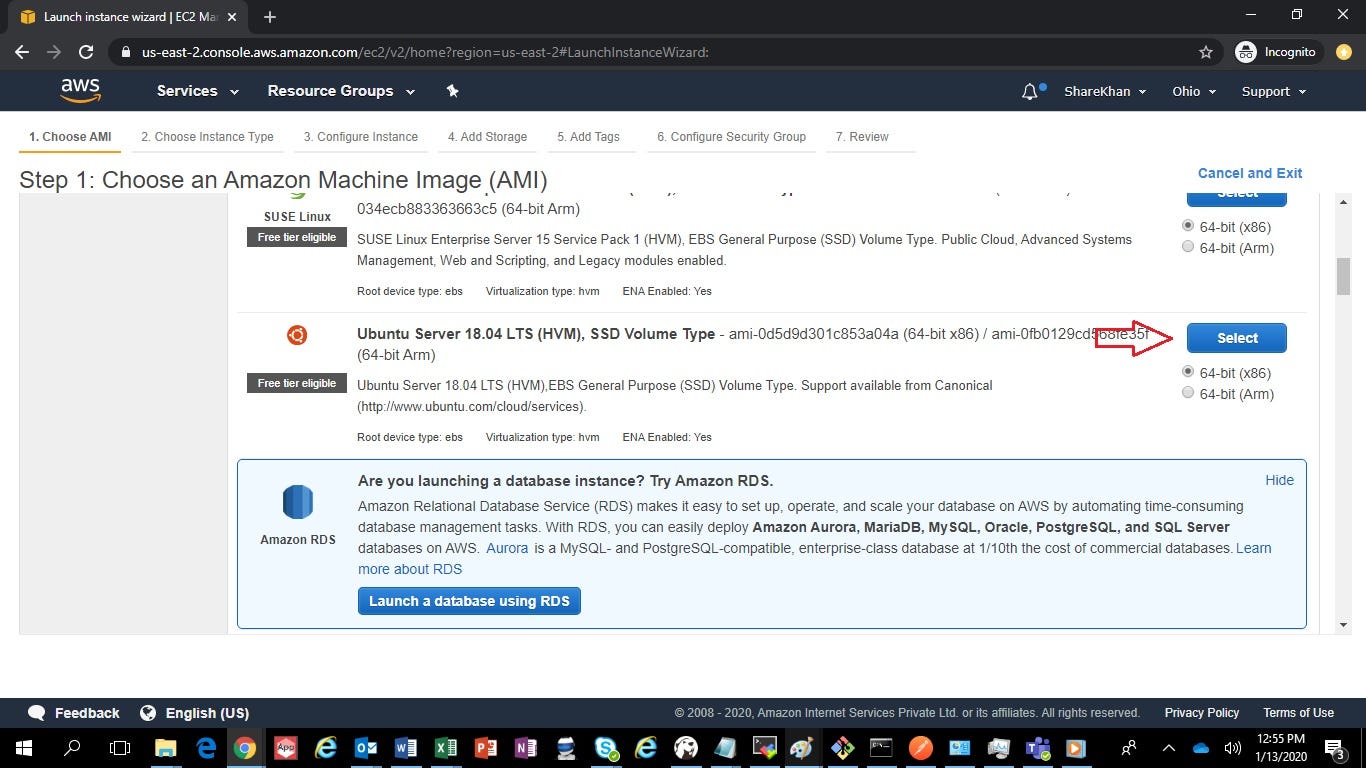Click the pin shortcuts star icon
Viewport: 1366px width, 768px height.
click(x=452, y=90)
